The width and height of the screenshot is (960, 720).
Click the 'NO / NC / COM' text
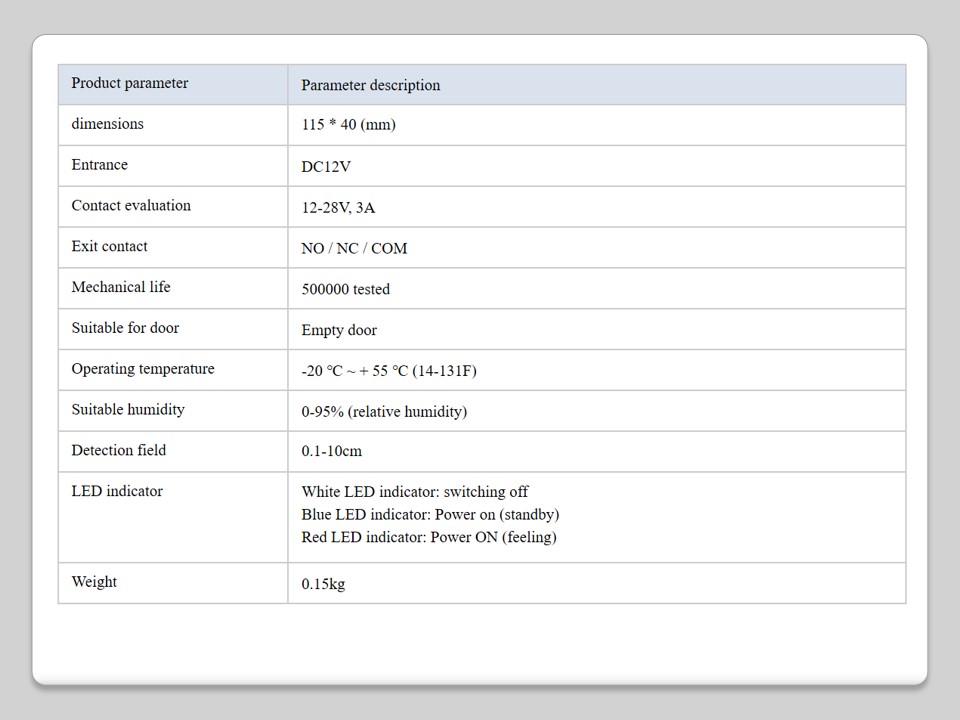[354, 249]
